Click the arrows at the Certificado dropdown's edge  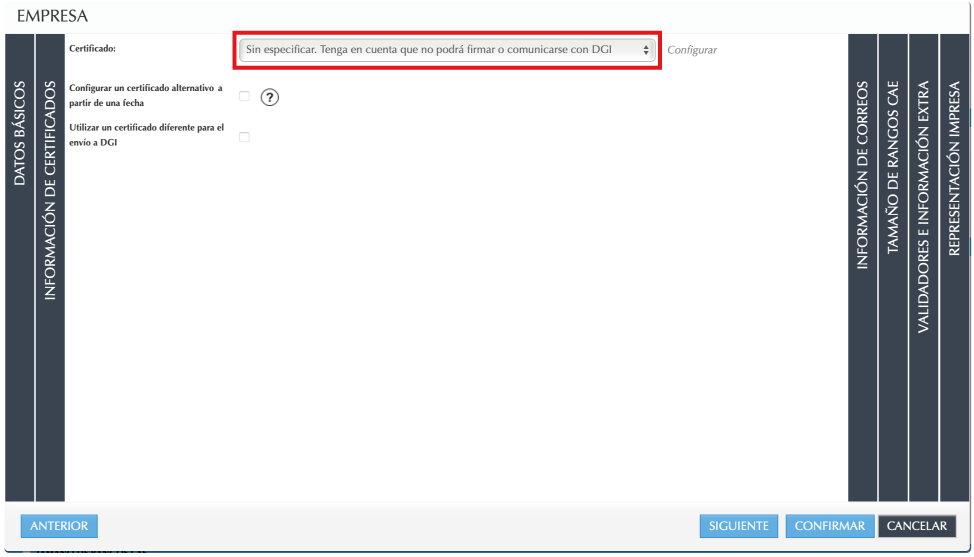tap(646, 49)
